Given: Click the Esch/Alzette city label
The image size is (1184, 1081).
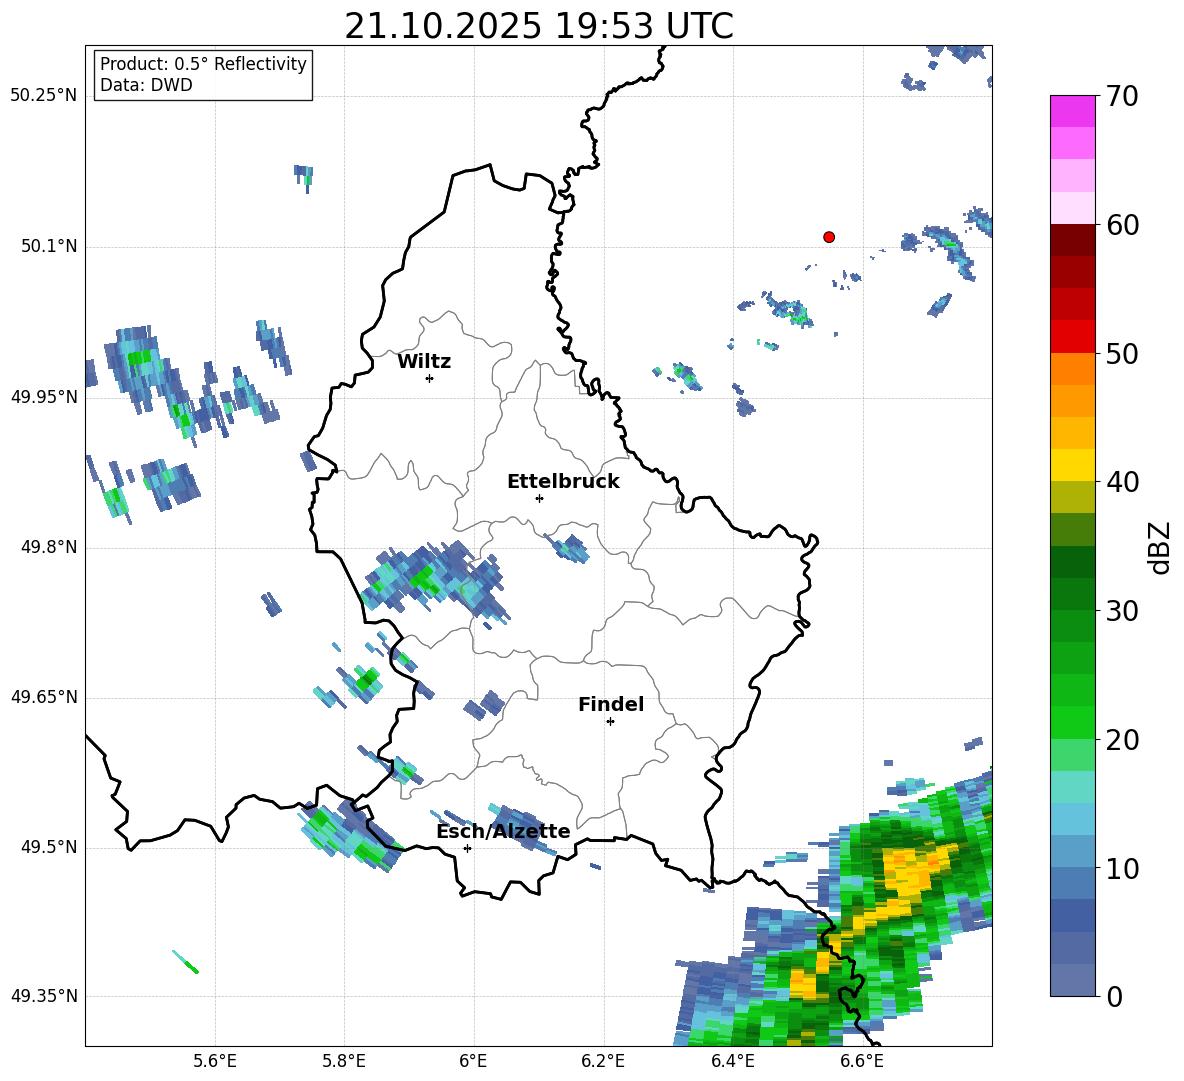Looking at the screenshot, I should [x=503, y=832].
